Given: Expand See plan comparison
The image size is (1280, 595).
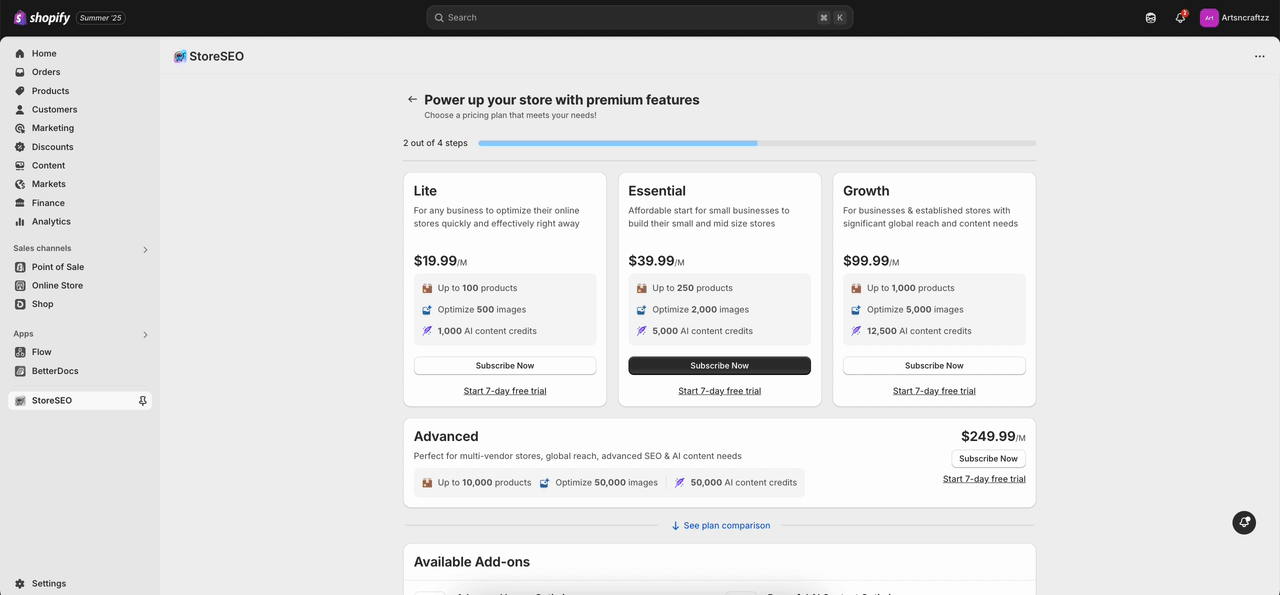Looking at the screenshot, I should tap(719, 526).
